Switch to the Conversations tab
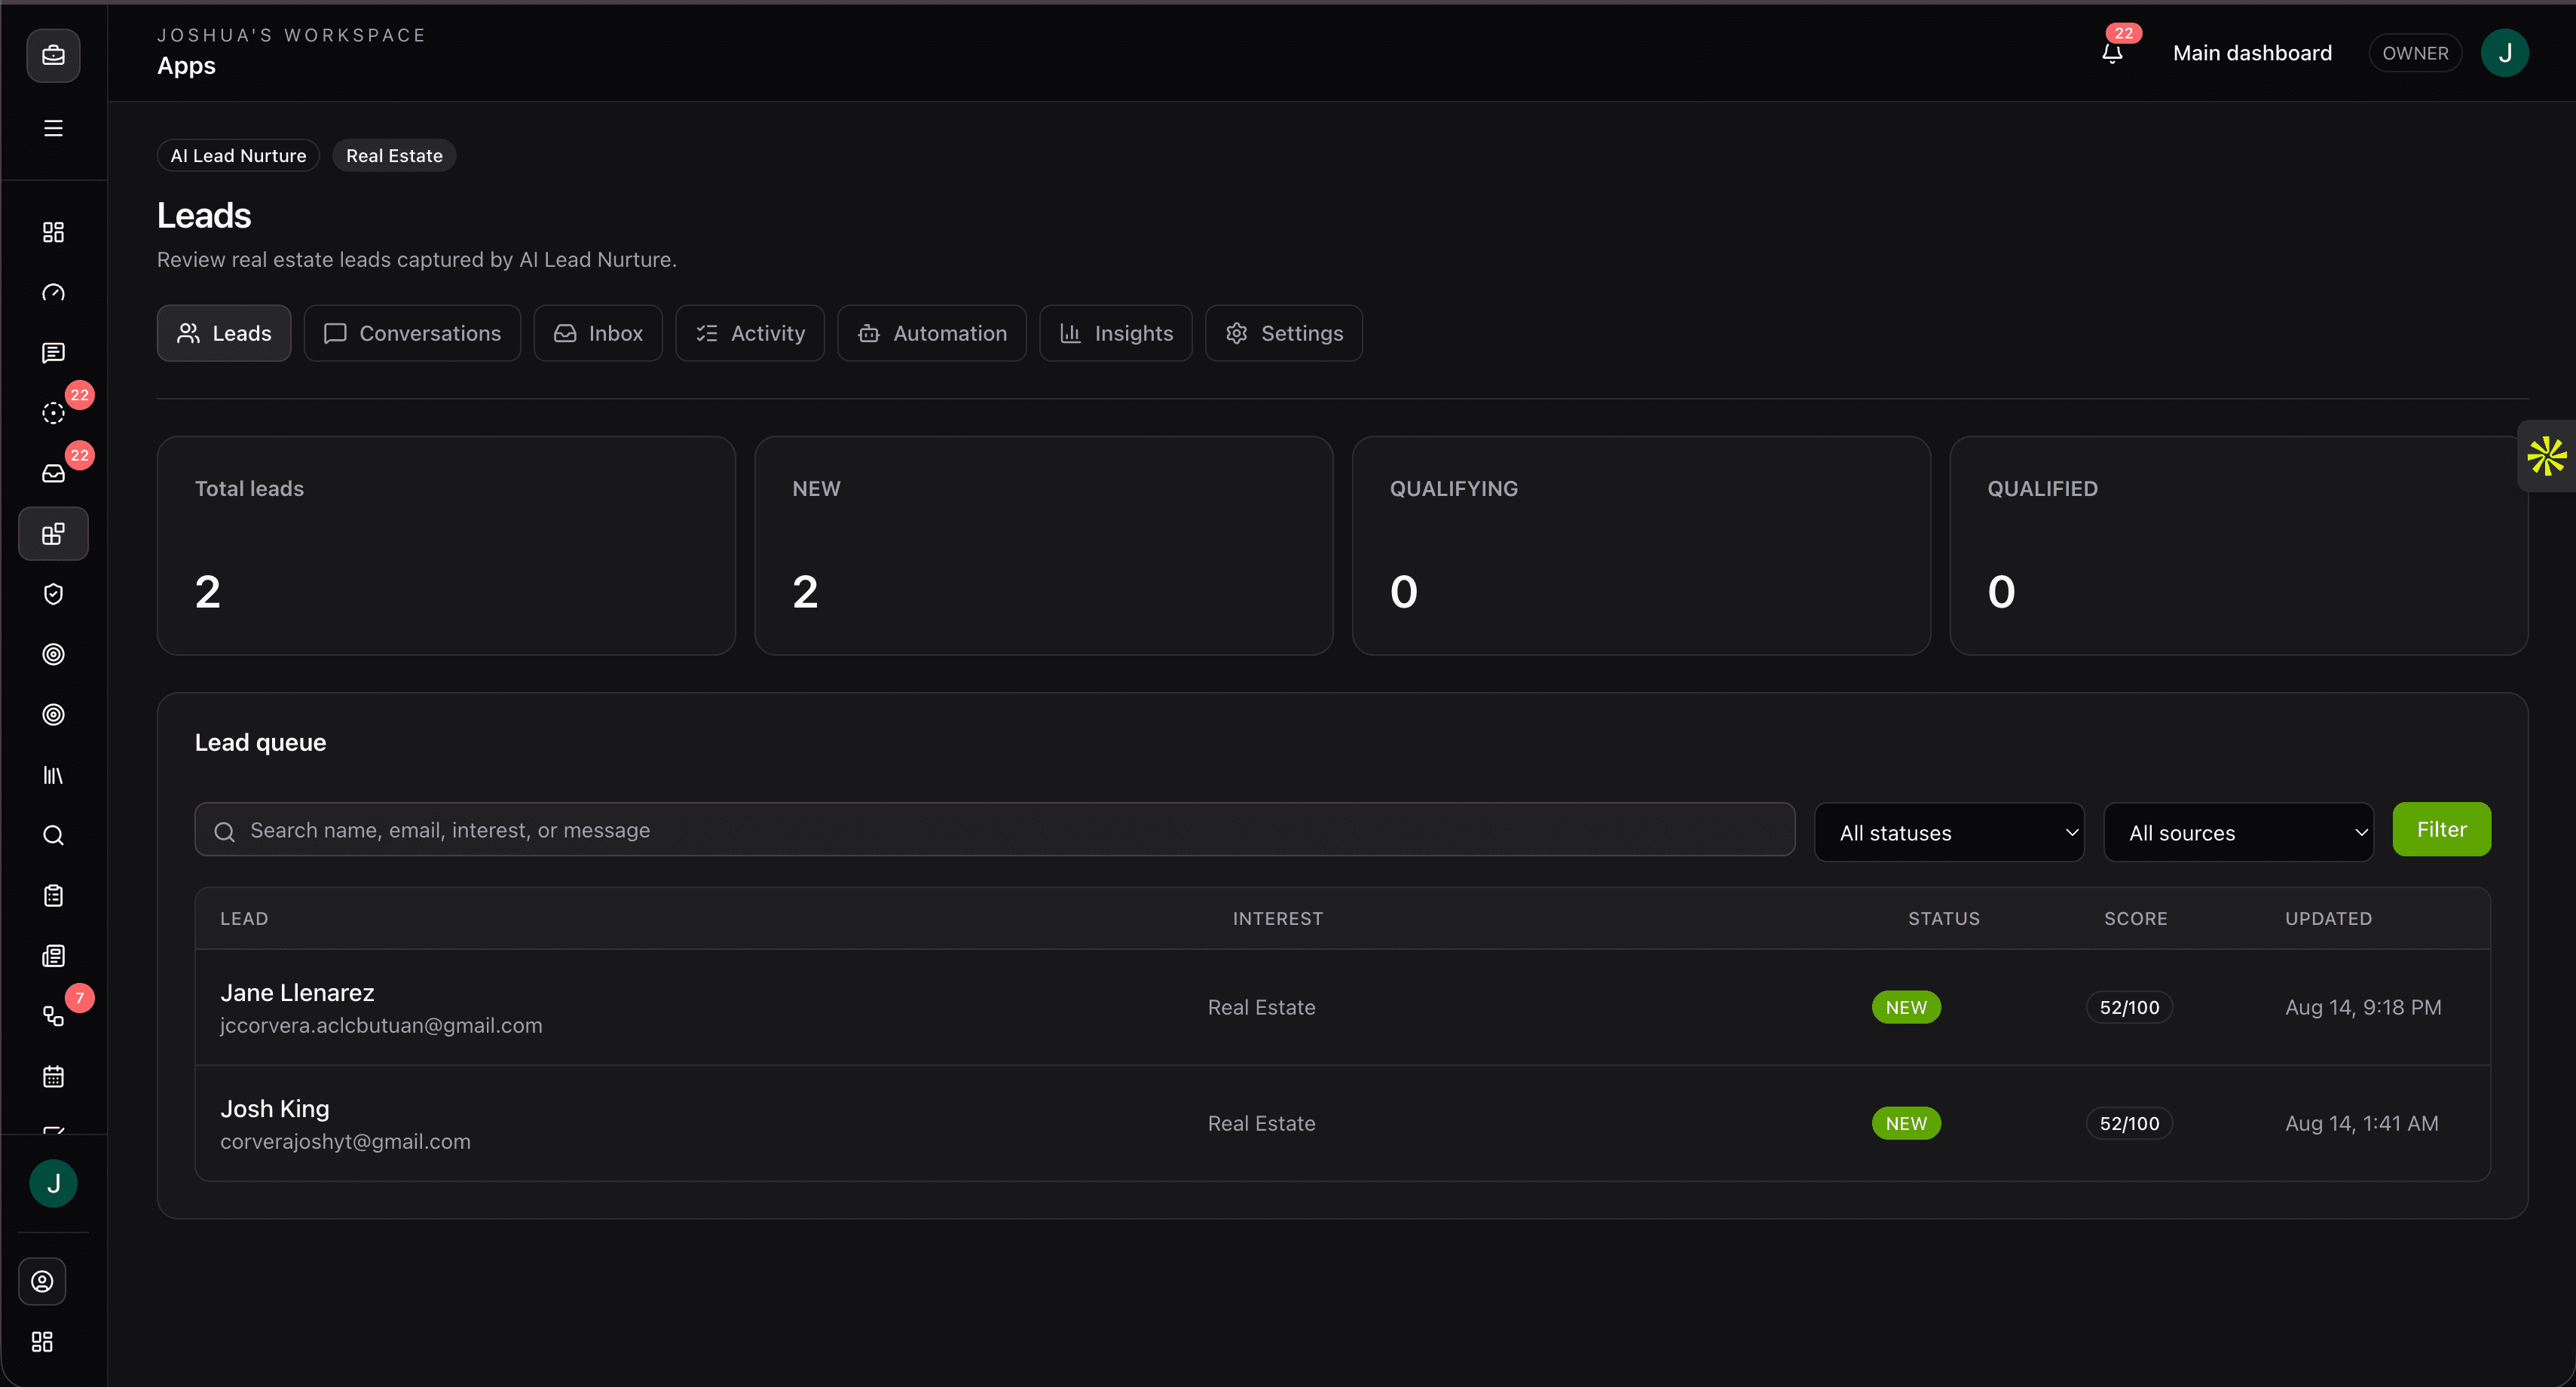Viewport: 2576px width, 1387px height. (412, 333)
